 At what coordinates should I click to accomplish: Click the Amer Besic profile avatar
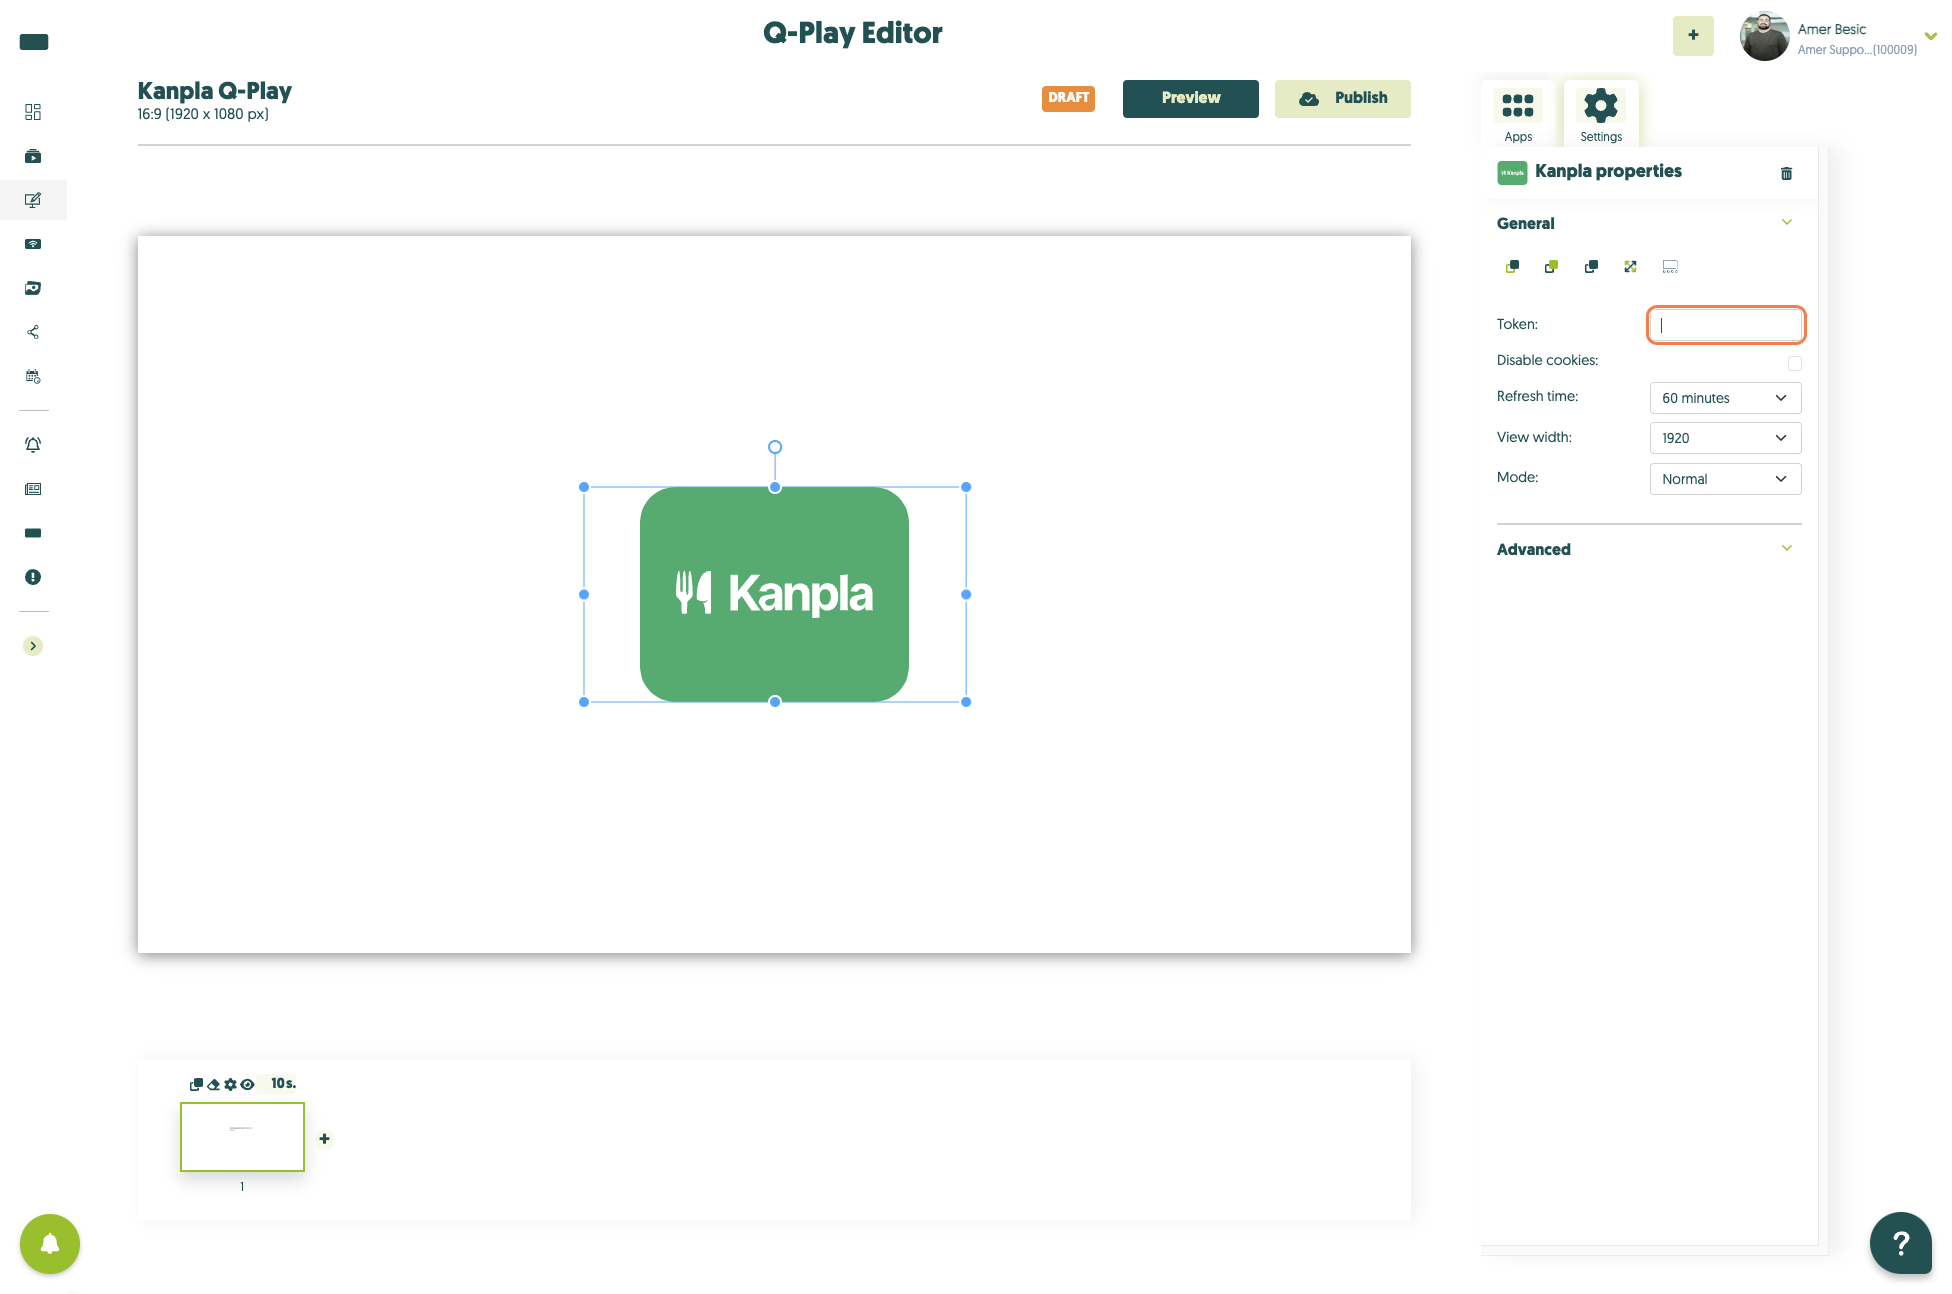[1764, 36]
